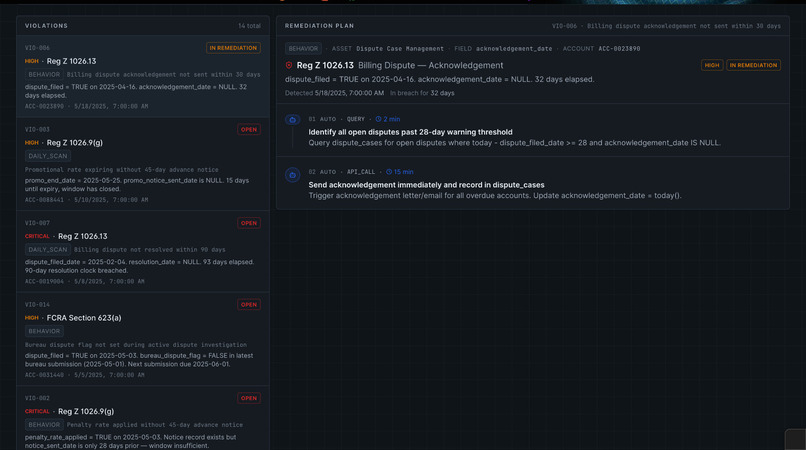Viewport: 806px width, 450px height.
Task: Open the VIO-002 critical Reg Z 1026.9(g) violation
Action: tap(143, 418)
